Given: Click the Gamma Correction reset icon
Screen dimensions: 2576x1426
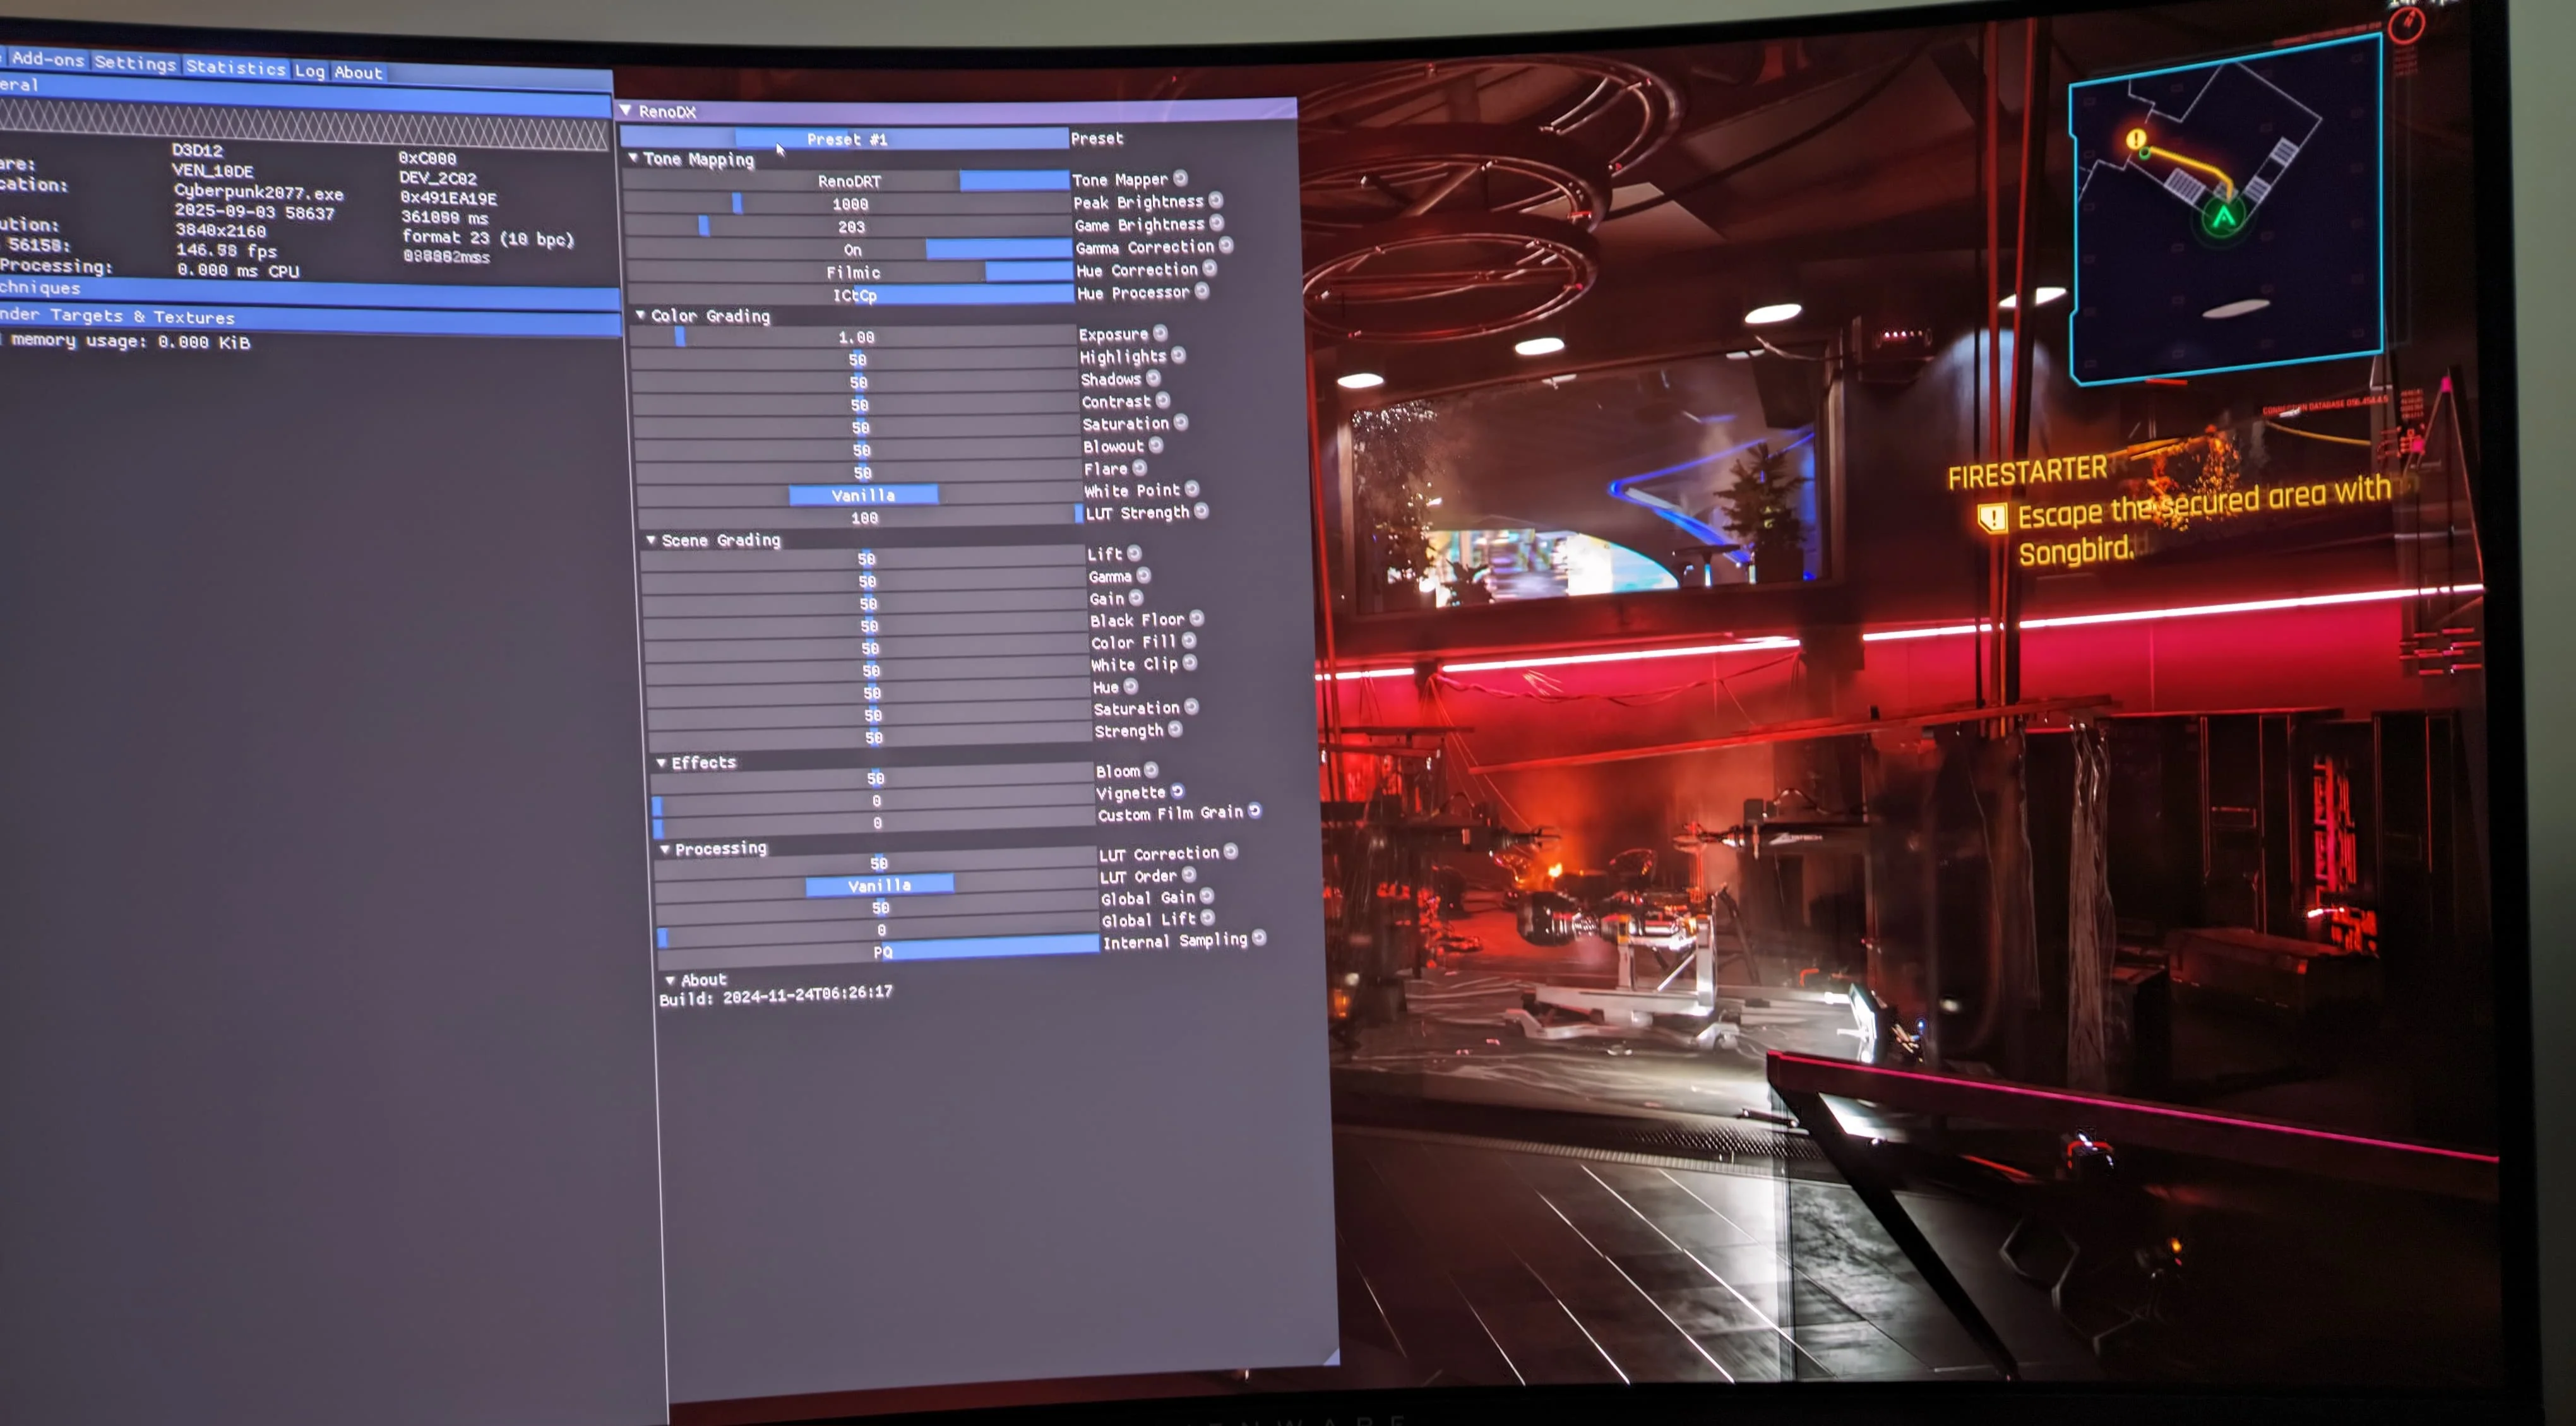Looking at the screenshot, I should pyautogui.click(x=1226, y=245).
